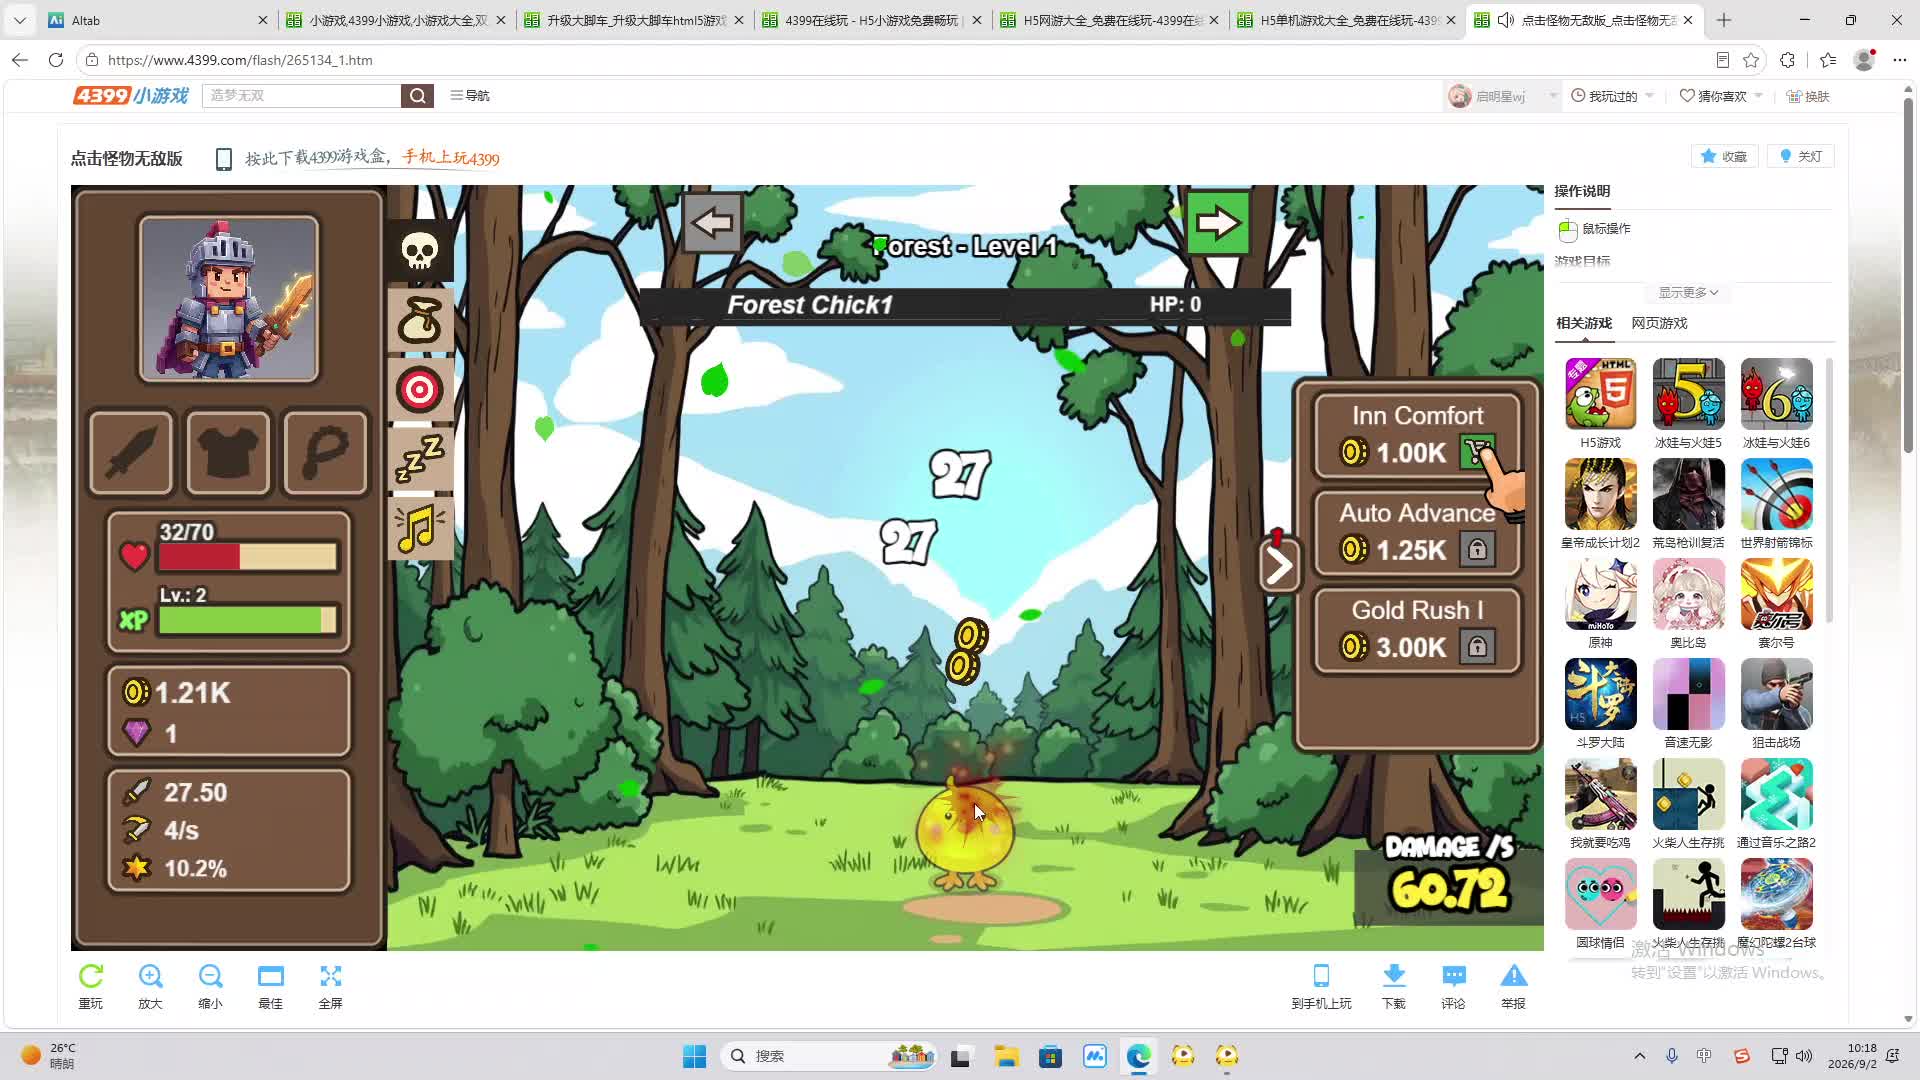Open browser extensions icon

1788,60
